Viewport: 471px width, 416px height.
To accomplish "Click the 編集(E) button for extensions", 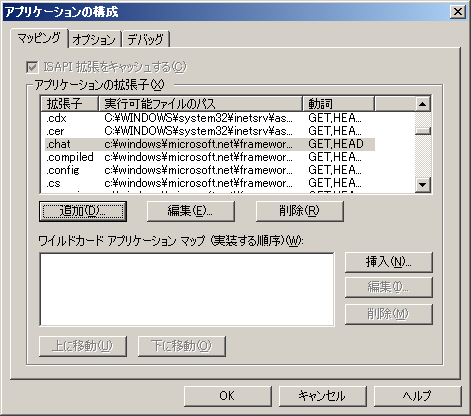I will point(191,211).
